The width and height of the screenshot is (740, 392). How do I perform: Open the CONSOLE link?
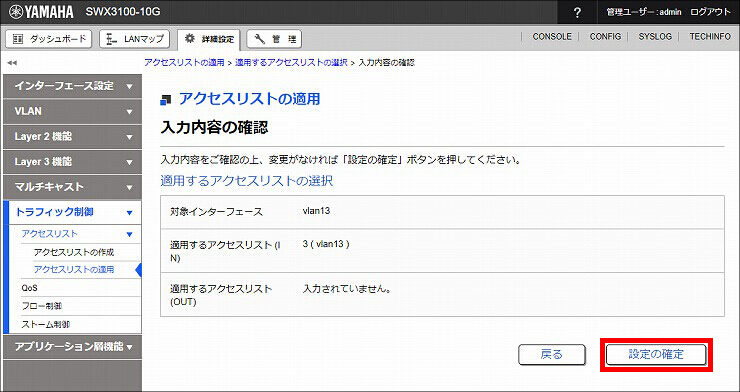tap(552, 36)
